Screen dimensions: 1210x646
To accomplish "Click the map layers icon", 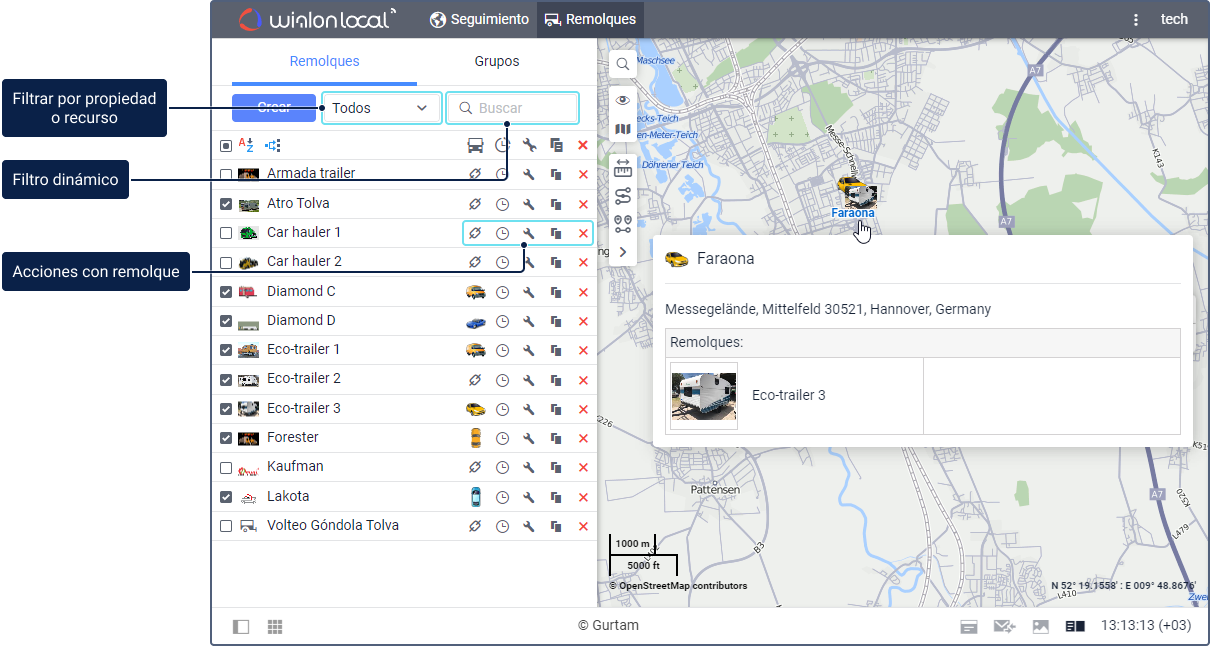I will point(622,129).
